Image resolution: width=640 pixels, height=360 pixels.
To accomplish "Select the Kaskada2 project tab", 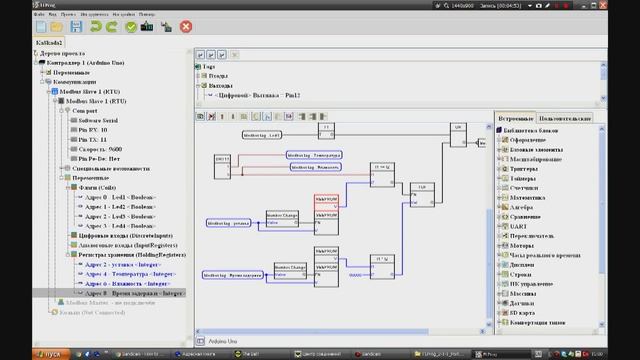I will pyautogui.click(x=49, y=42).
